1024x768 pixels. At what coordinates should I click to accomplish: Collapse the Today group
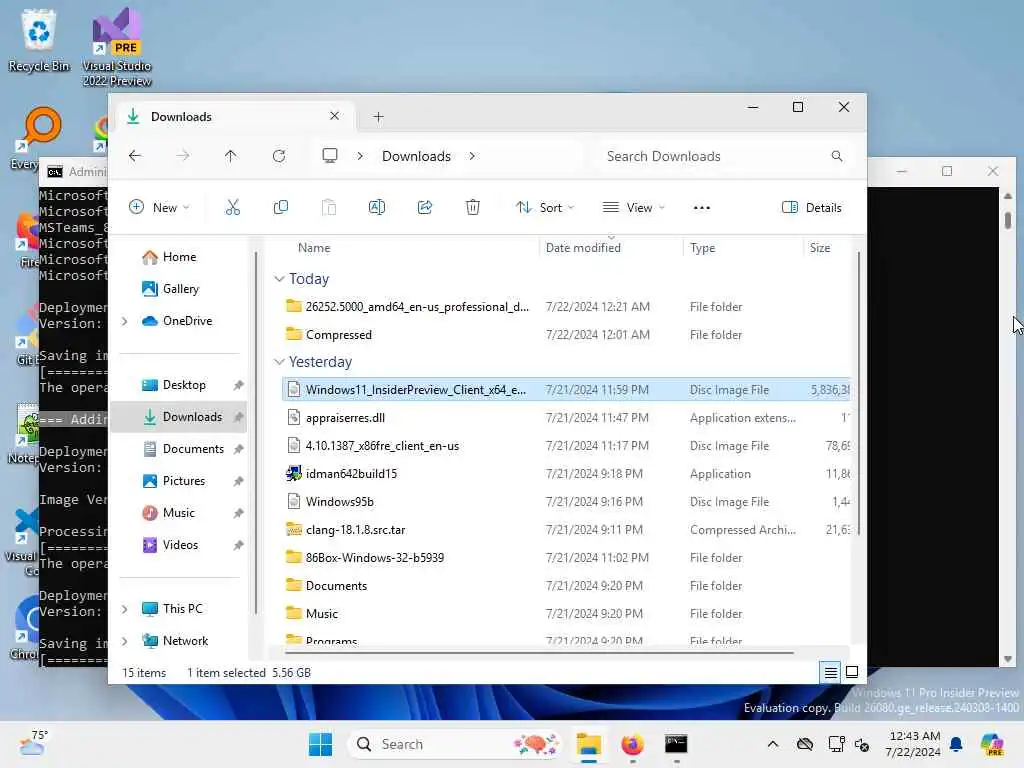tap(279, 279)
